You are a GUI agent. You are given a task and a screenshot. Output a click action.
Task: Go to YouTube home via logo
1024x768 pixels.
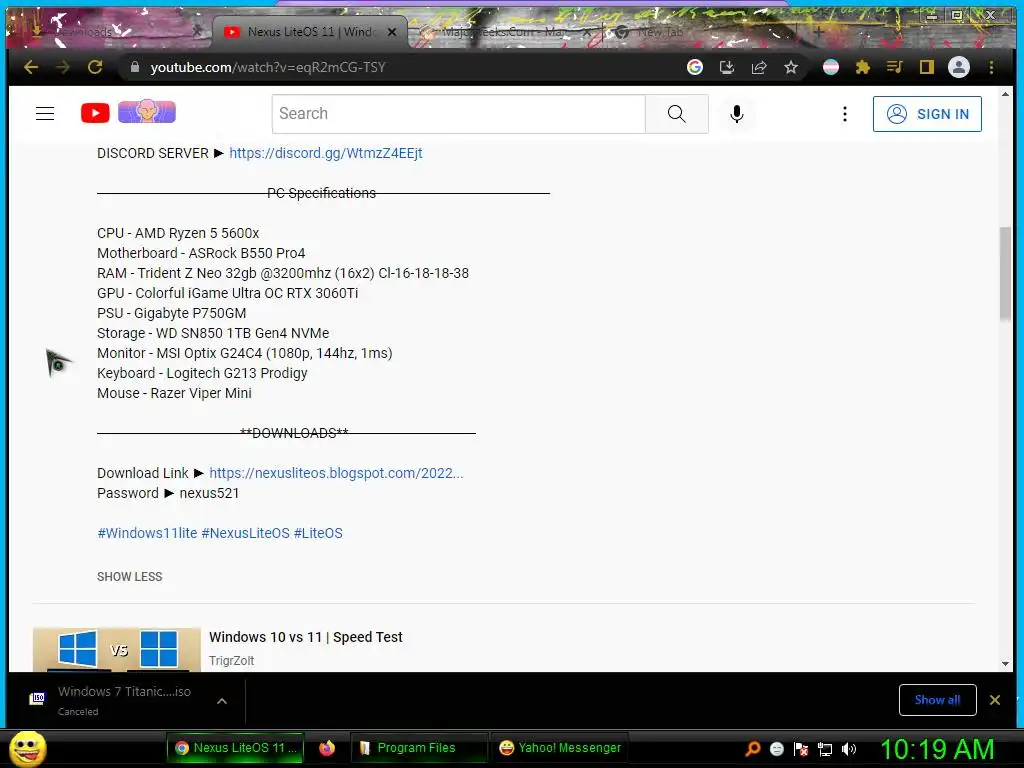click(x=95, y=113)
